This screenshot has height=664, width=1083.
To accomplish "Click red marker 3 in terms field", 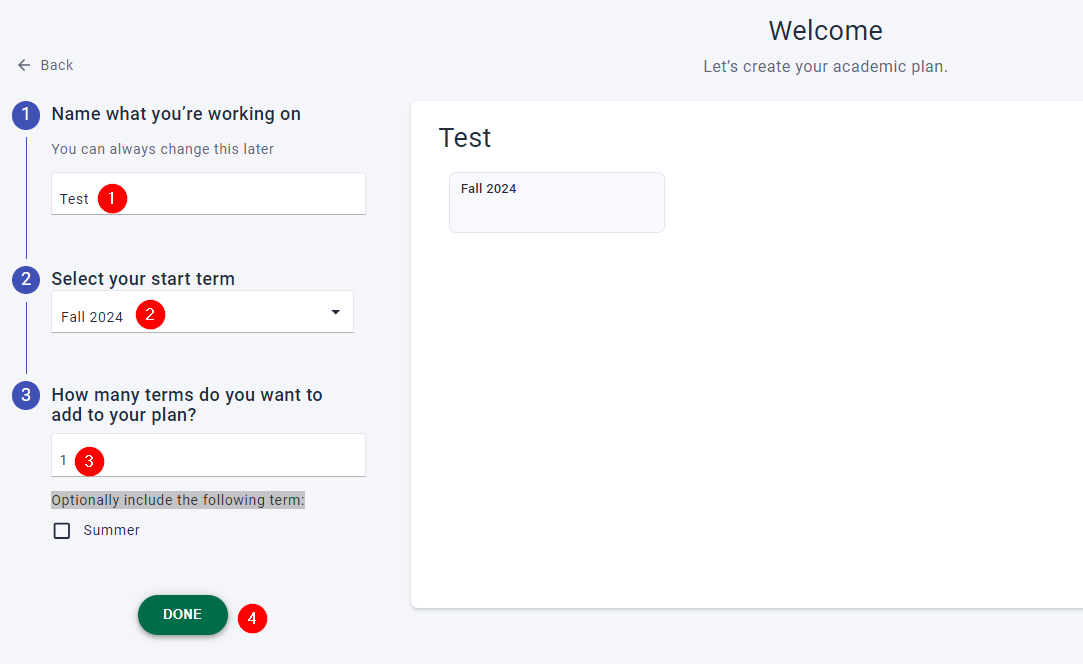I will coord(90,461).
